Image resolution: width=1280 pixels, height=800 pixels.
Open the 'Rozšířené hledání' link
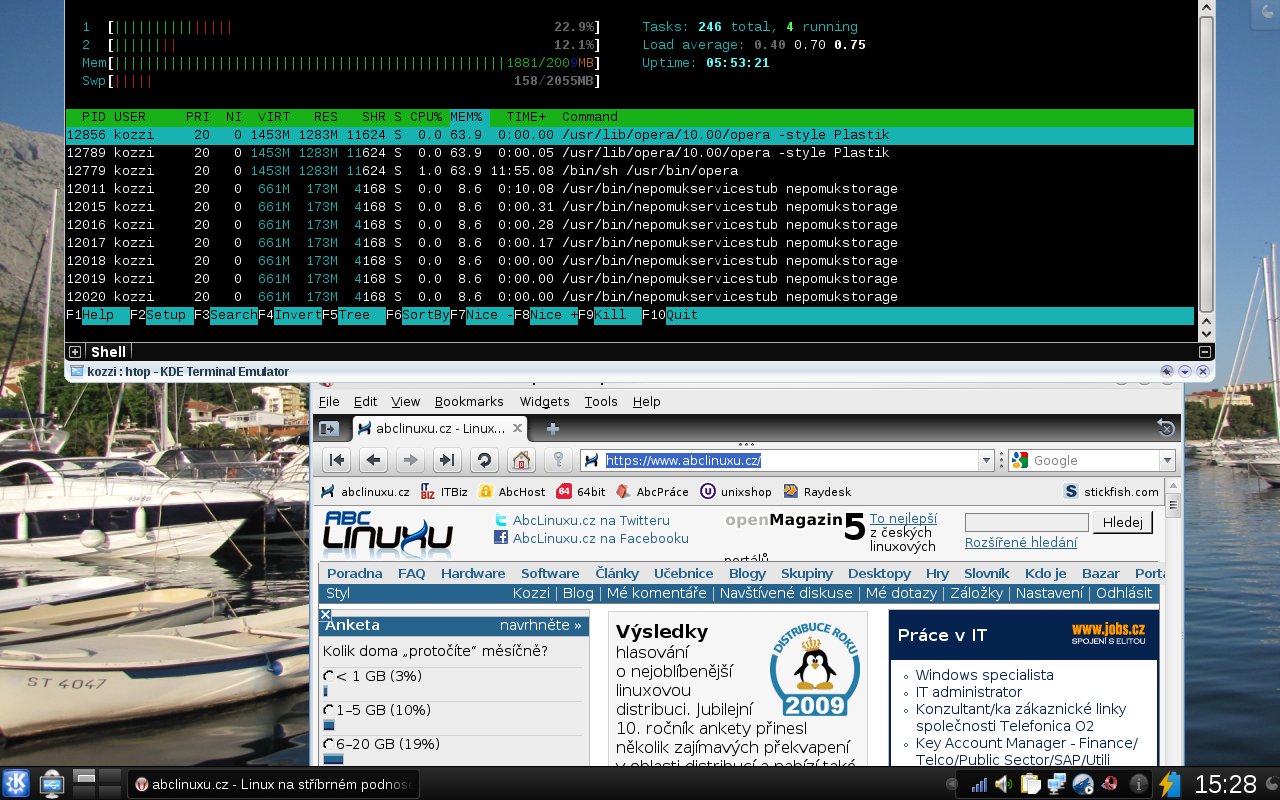(1021, 542)
